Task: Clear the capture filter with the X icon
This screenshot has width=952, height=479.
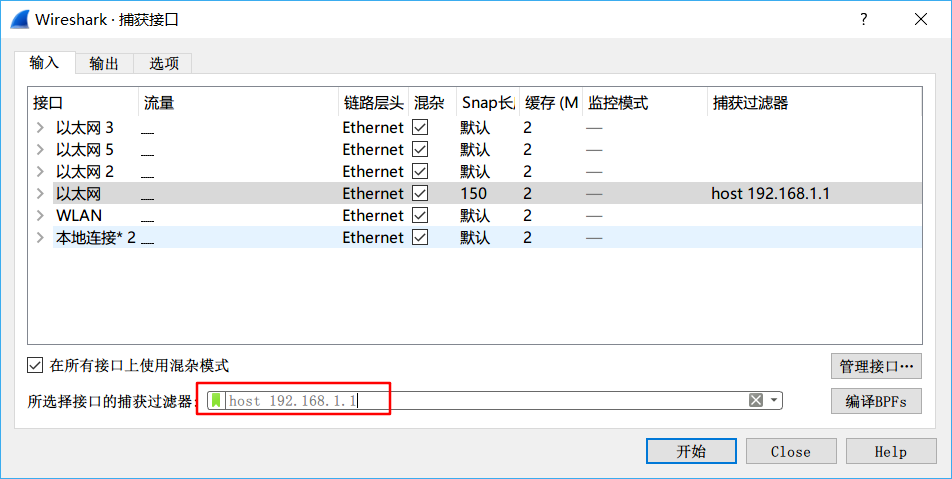Action: [755, 400]
